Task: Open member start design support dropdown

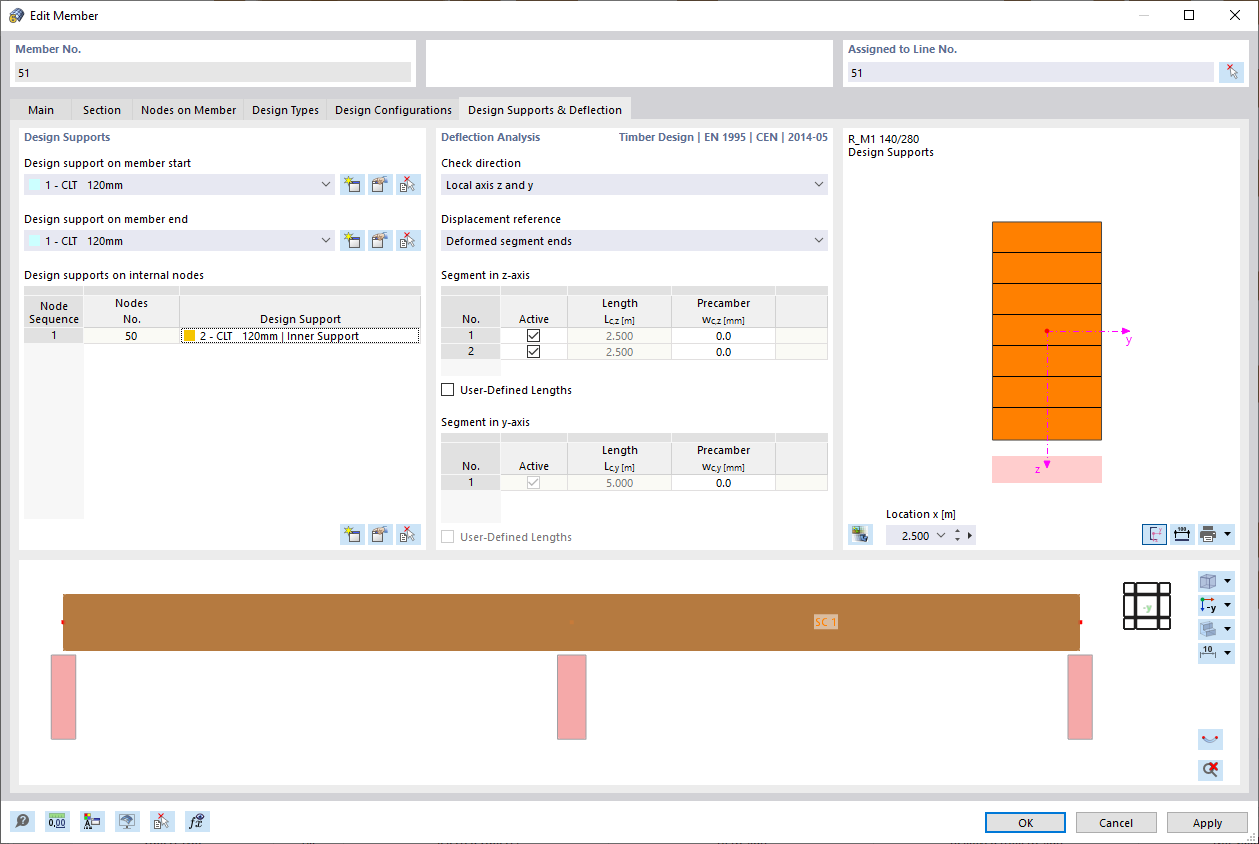Action: pos(326,185)
